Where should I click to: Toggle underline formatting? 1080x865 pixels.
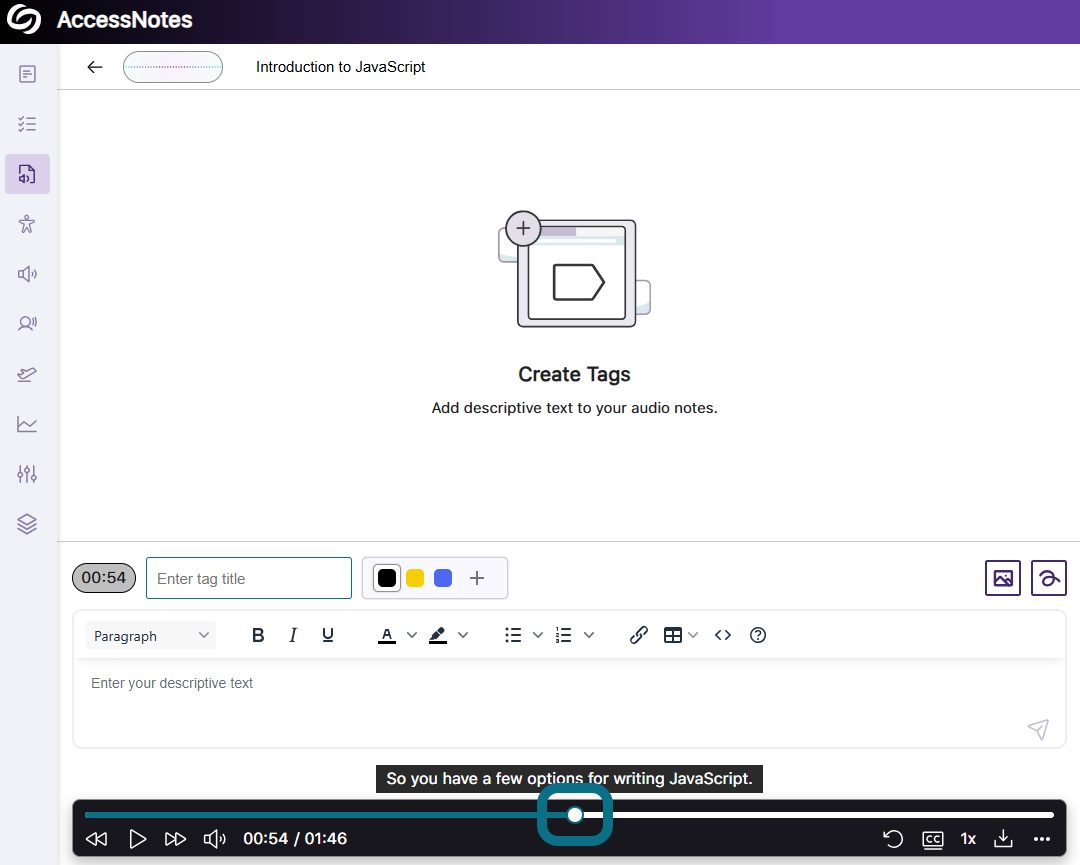tap(328, 635)
